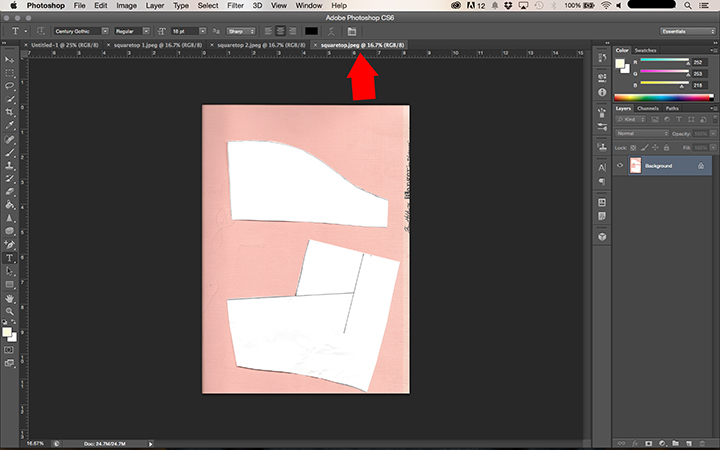
Task: Open the Opacity slider dropdown
Action: (x=713, y=134)
